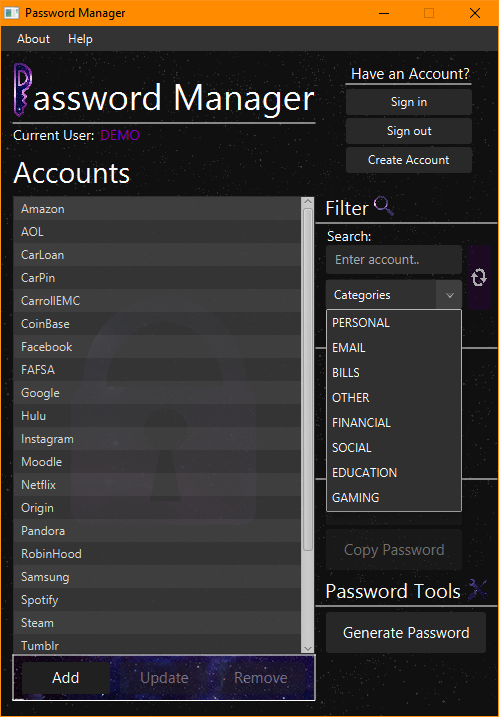499x717 pixels.
Task: Close the Password Manager window
Action: (475, 13)
